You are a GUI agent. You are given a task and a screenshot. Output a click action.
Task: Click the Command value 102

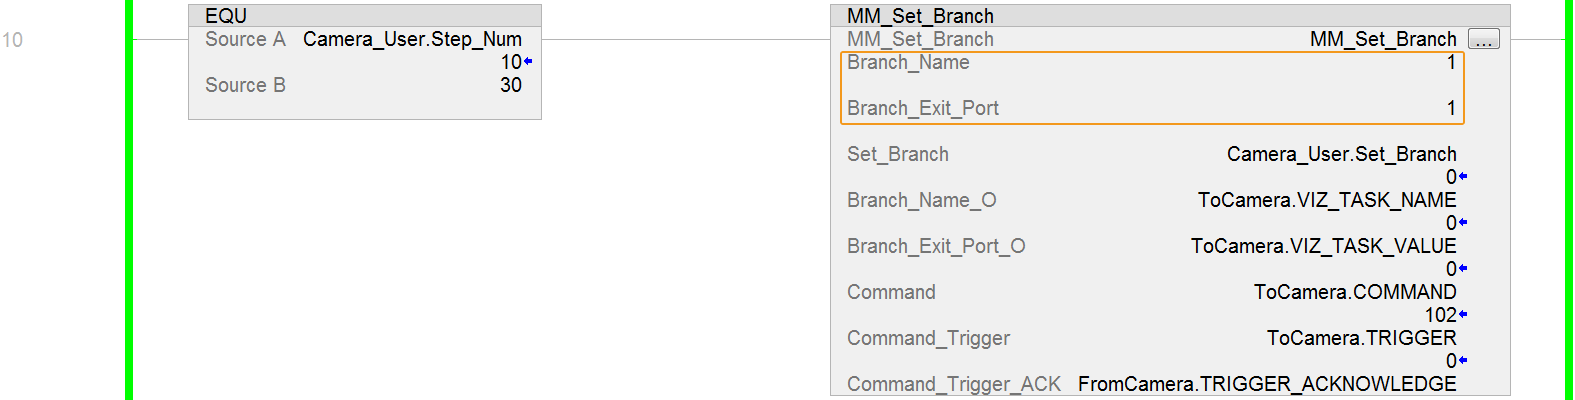1440,315
